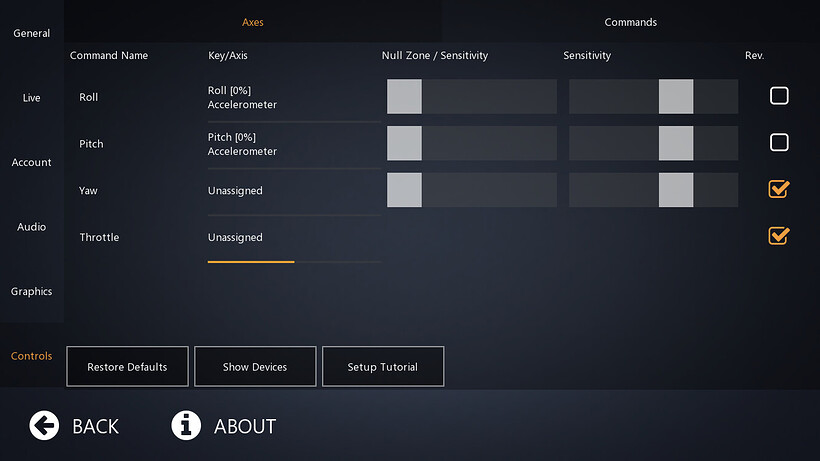Click the Back arrow icon
The height and width of the screenshot is (461, 820).
tap(44, 425)
